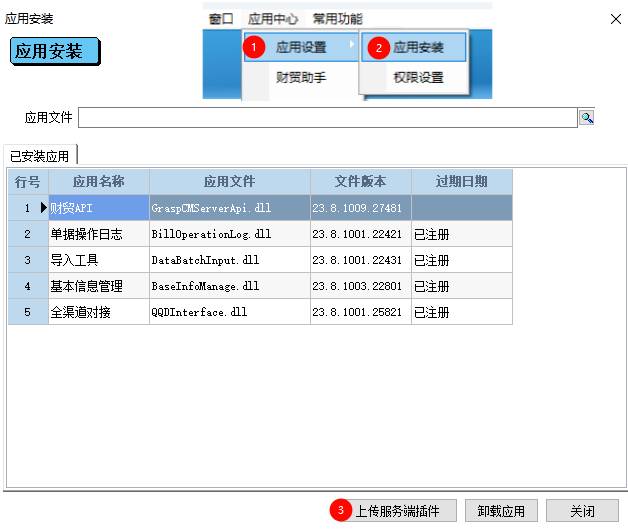628x530 pixels.
Task: Click 已注册 in the 基本信息管理 row
Action: coord(462,286)
